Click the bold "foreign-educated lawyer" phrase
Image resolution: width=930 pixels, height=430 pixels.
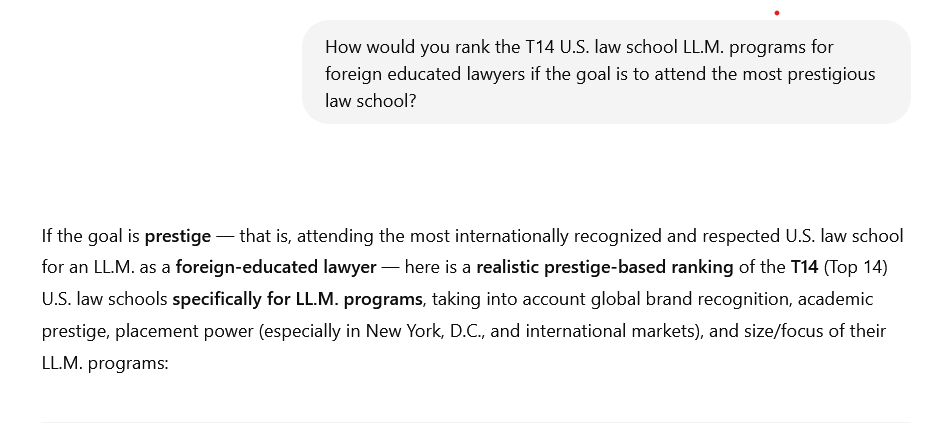[276, 267]
